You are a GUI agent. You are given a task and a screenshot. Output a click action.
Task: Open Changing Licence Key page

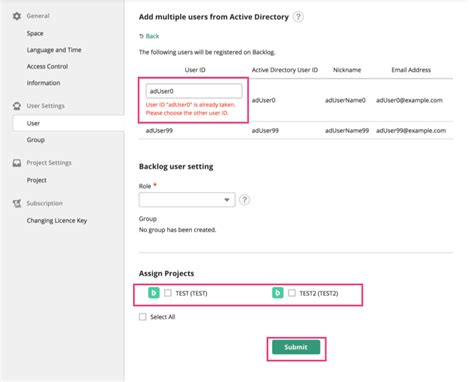click(x=57, y=221)
